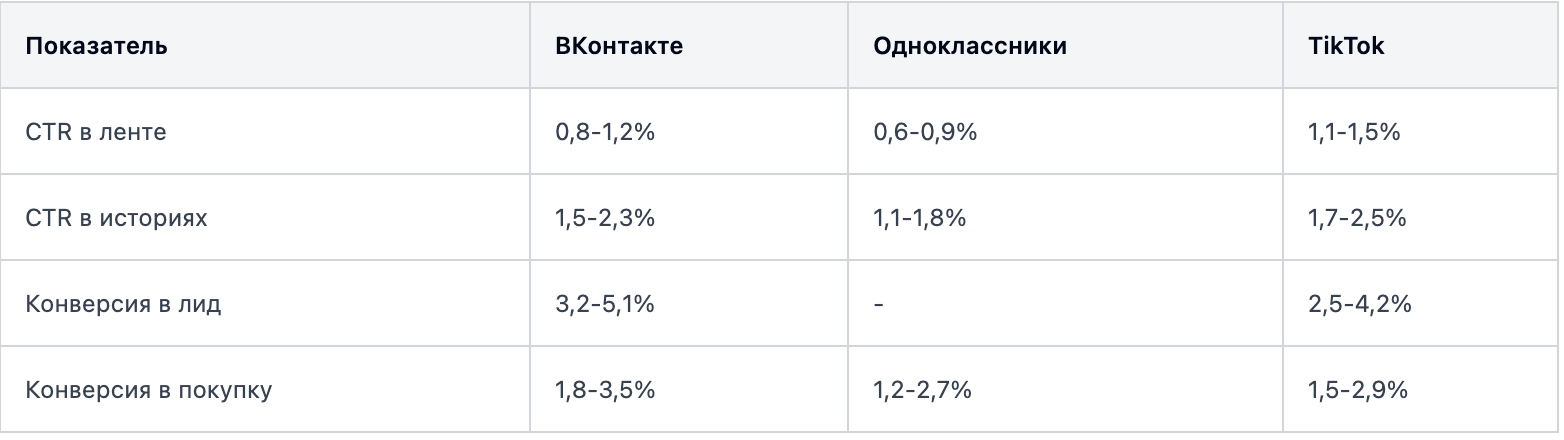1564x440 pixels.
Task: Click the Показатель column header
Action: coord(96,46)
